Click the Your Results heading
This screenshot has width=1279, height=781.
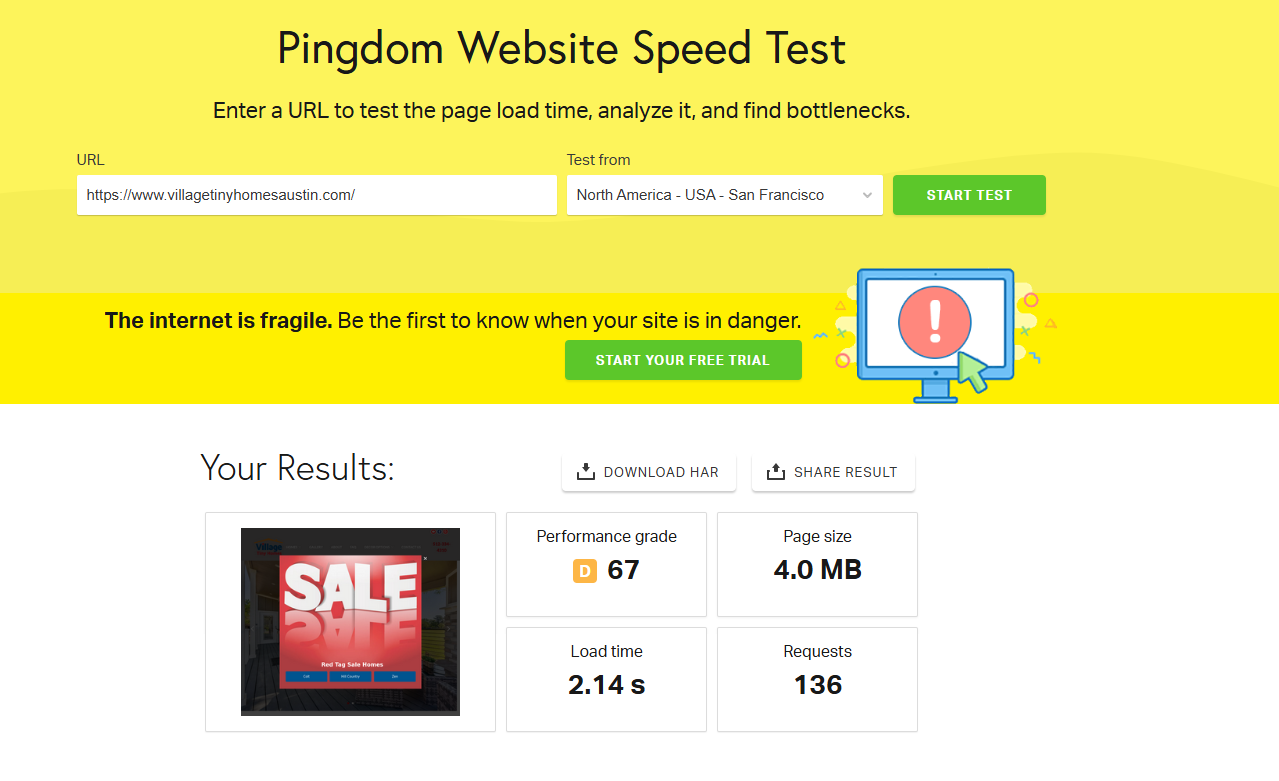point(297,467)
